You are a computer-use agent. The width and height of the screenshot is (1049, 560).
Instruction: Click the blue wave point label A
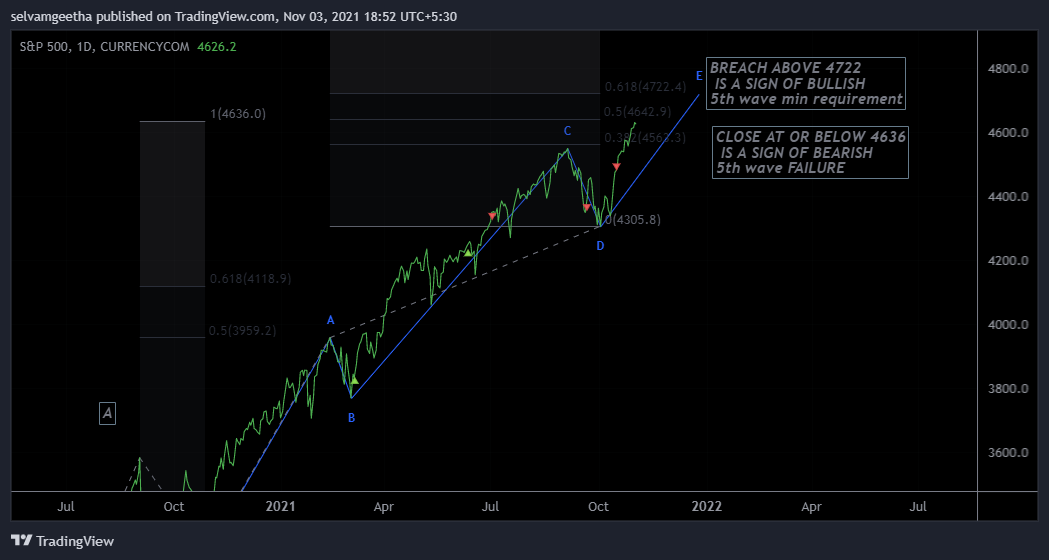coord(330,320)
